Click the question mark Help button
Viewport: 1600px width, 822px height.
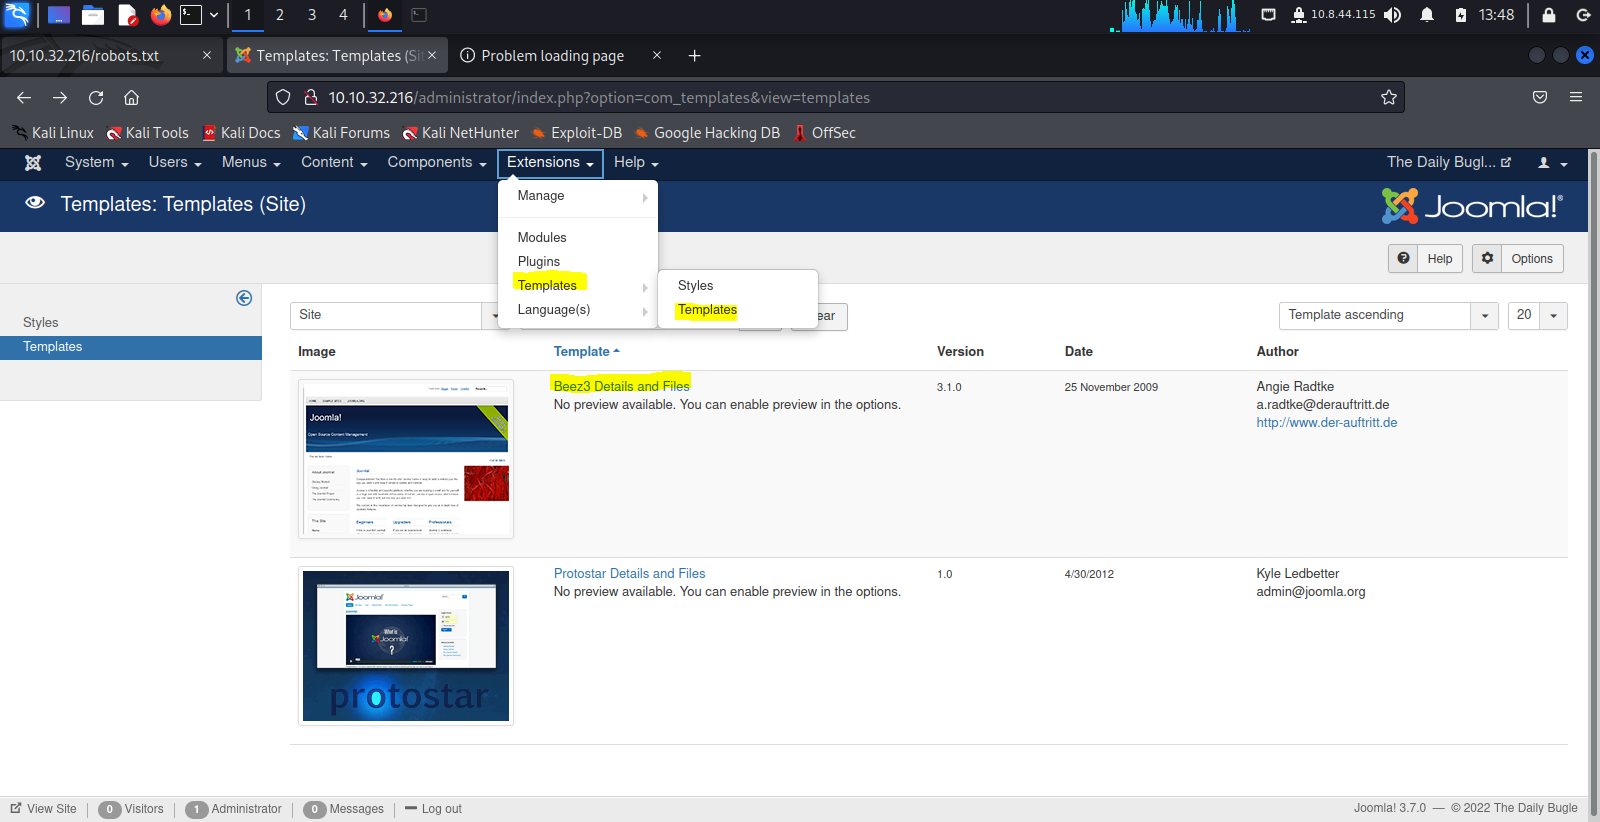(x=1425, y=259)
